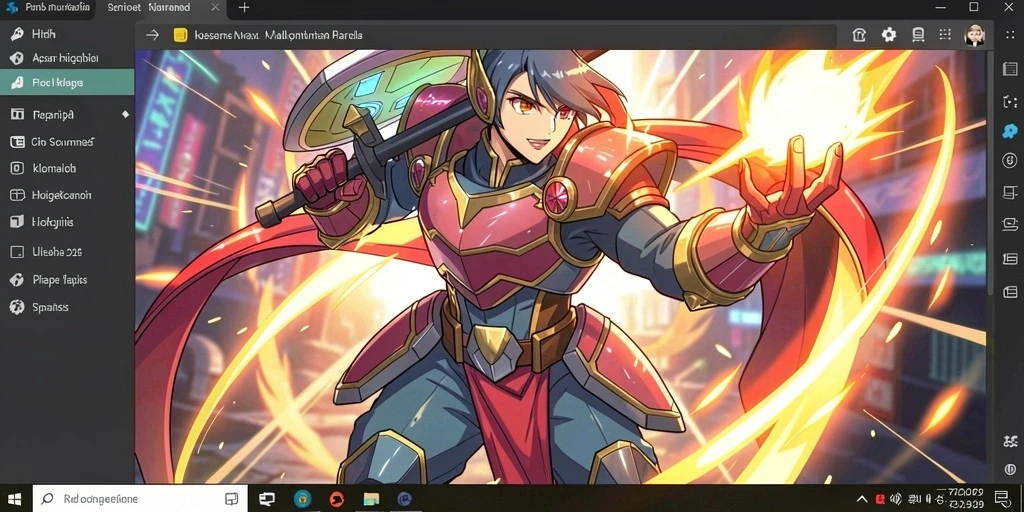1024x512 pixels.
Task: Expand the system tray hidden icons chevron
Action: point(861,500)
